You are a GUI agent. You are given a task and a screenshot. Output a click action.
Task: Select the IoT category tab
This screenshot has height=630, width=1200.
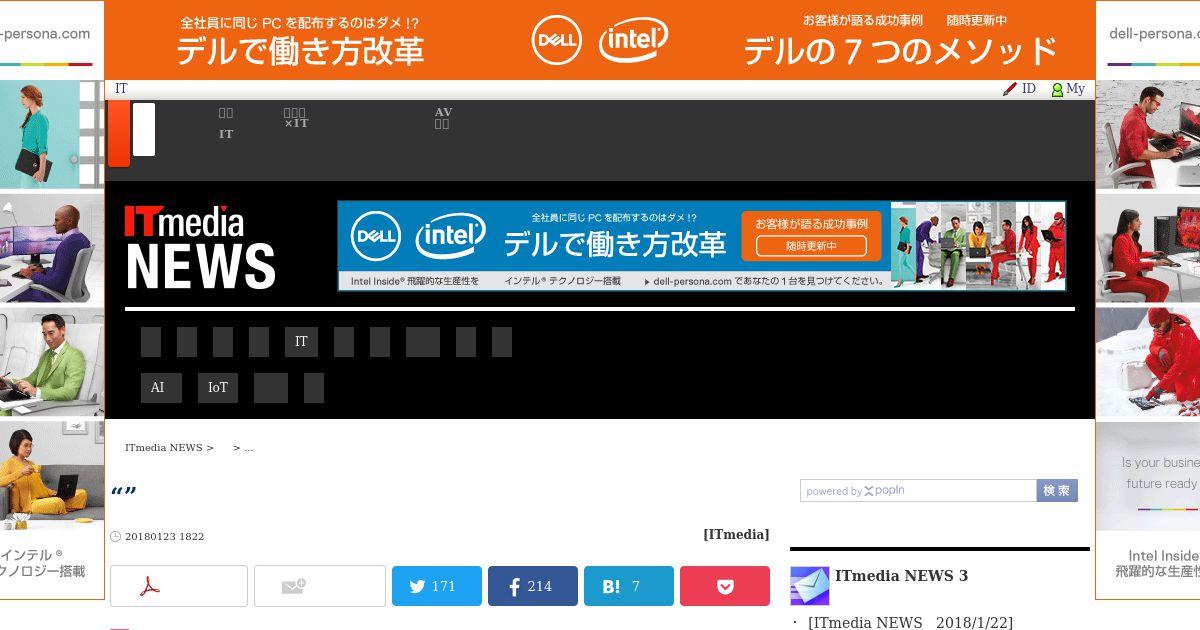click(x=218, y=388)
